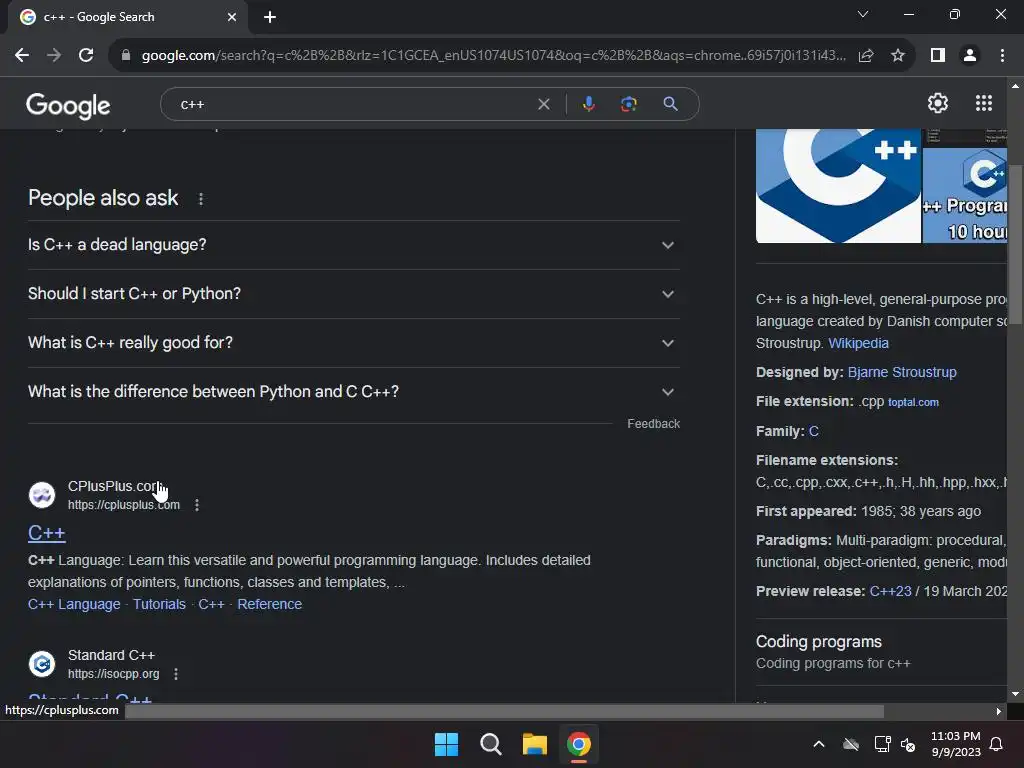This screenshot has width=1024, height=768.
Task: Reload the page with refresh icon
Action: click(86, 56)
